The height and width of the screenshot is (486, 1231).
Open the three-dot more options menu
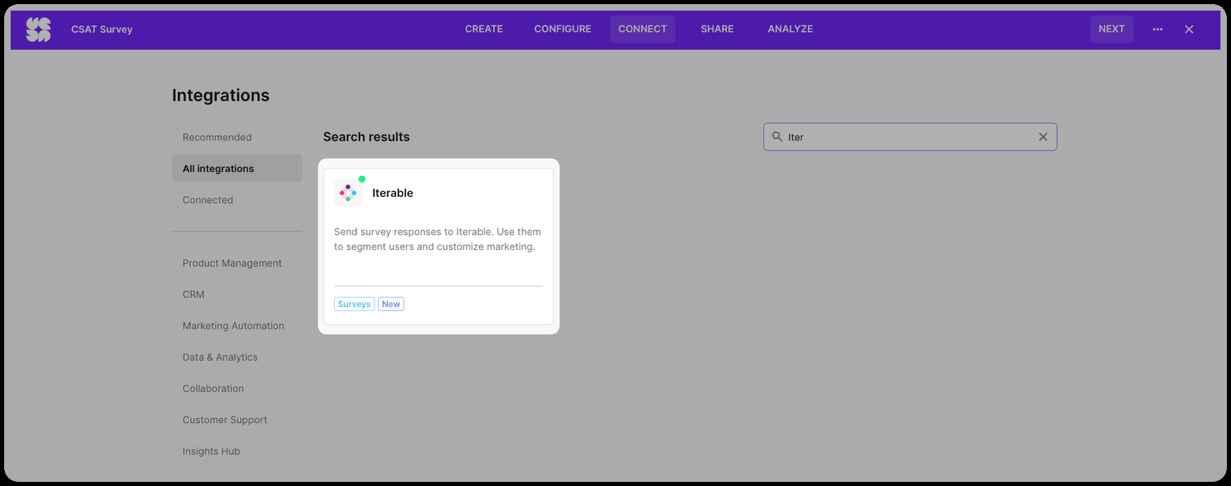coord(1157,29)
